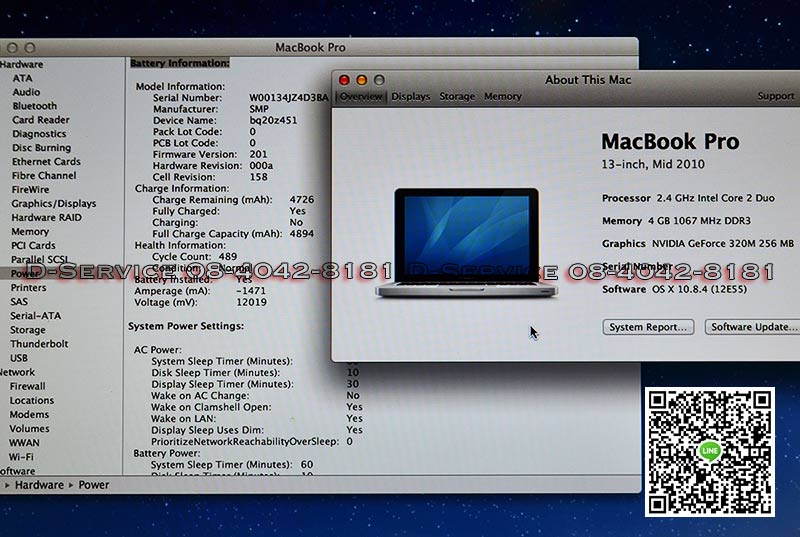Open Ethernet Cards hardware entry

tap(46, 162)
